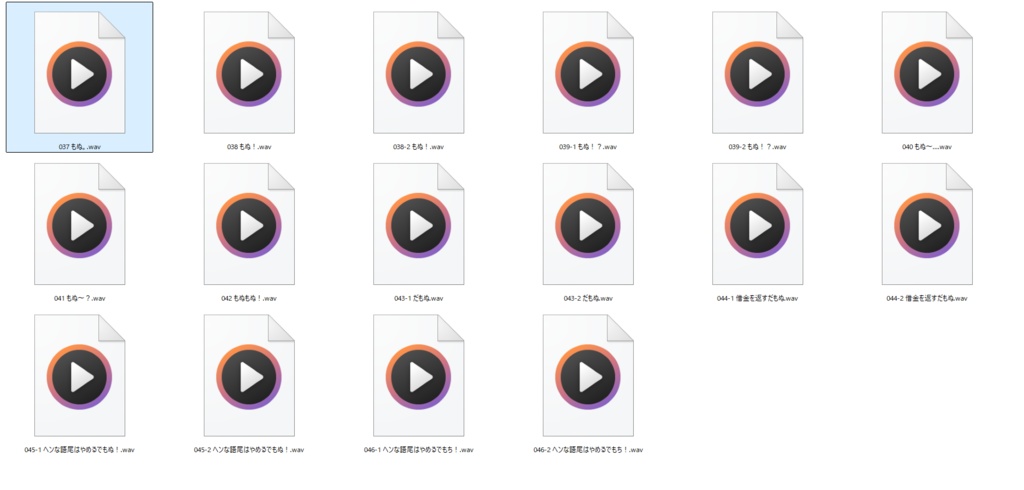Select the 038-2 もぬ！.wav file icon
The width and height of the screenshot is (1024, 490).
pos(419,73)
